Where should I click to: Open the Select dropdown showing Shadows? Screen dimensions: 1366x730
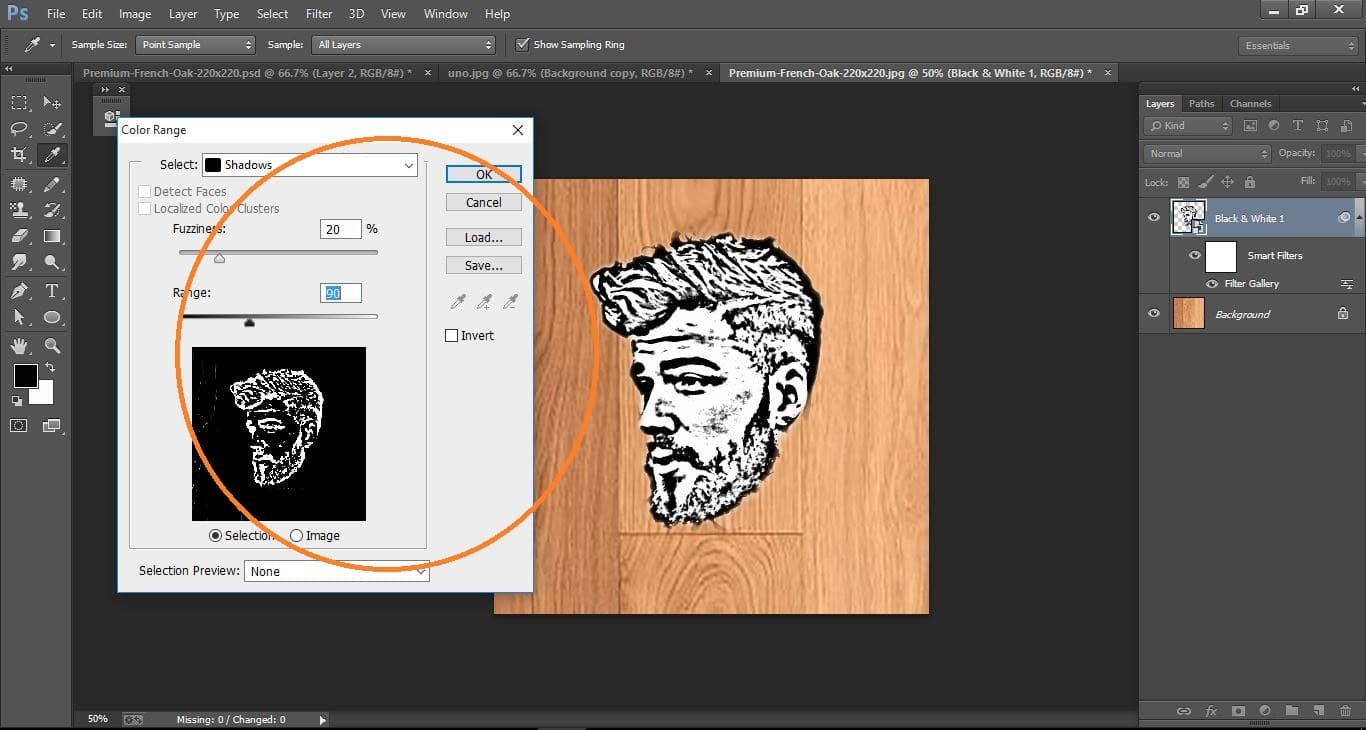pos(309,164)
